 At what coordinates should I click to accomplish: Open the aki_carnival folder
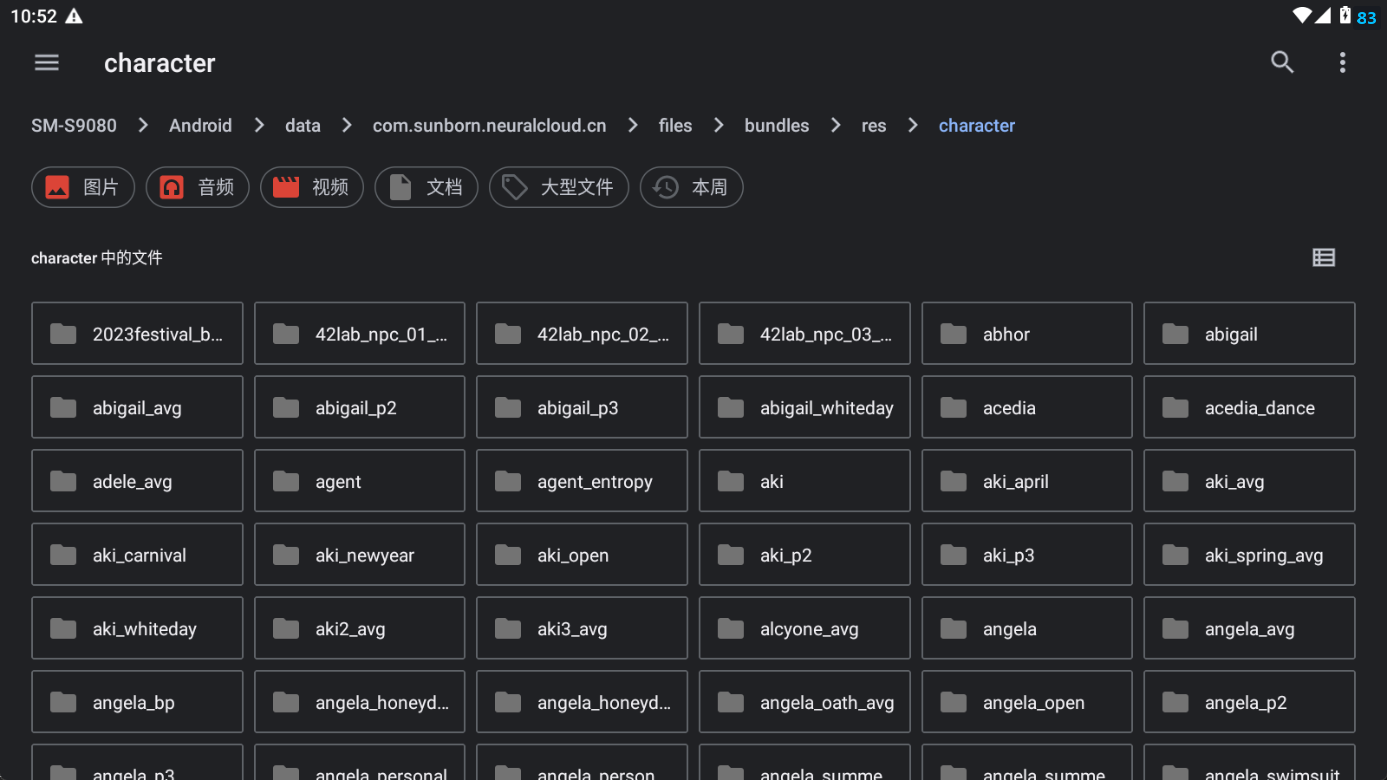137,555
